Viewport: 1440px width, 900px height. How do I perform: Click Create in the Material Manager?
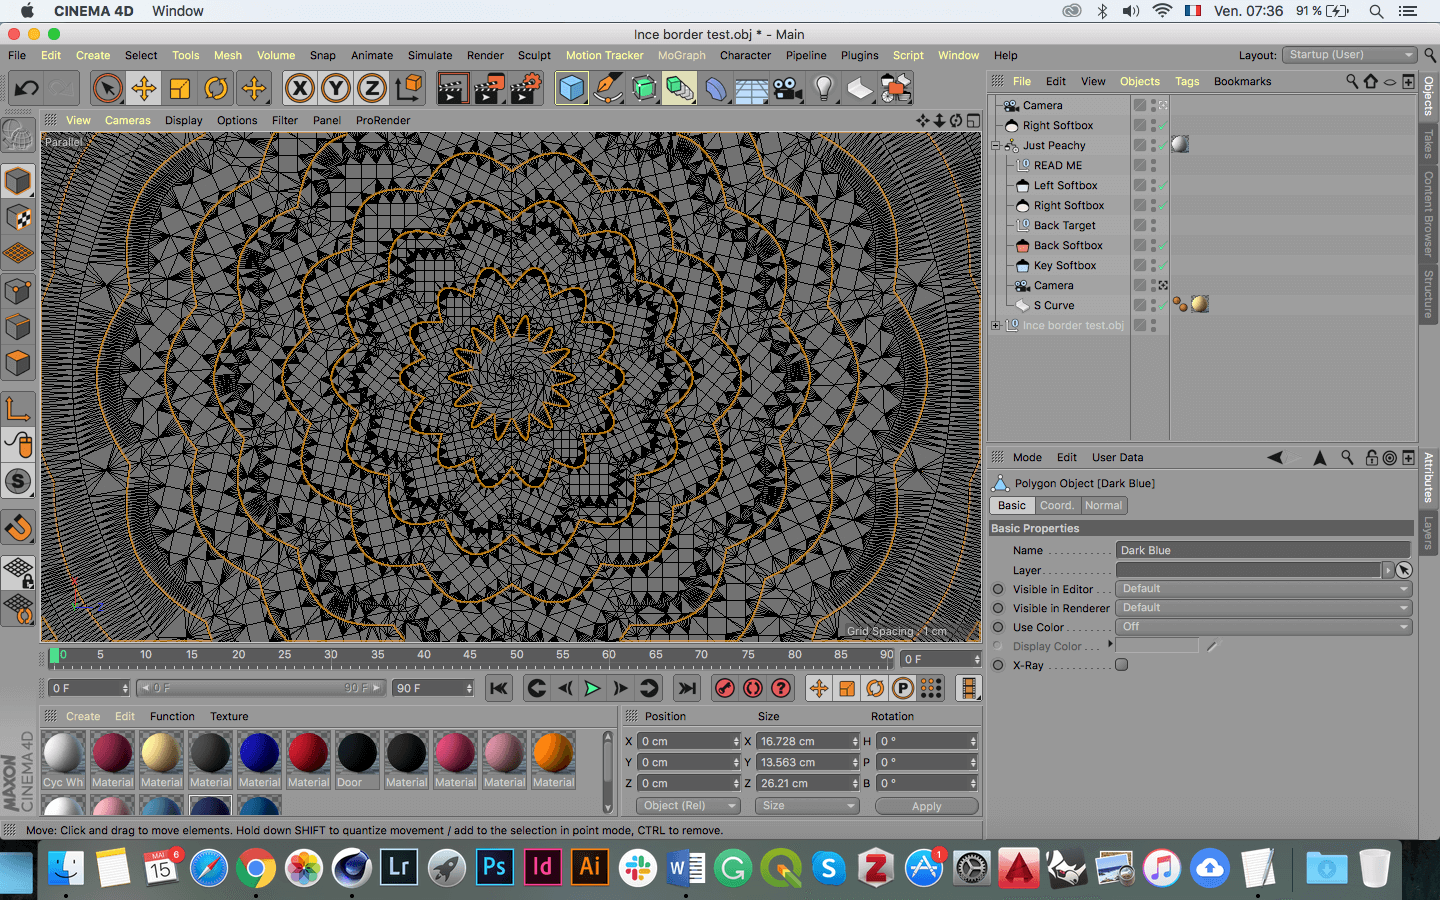[x=83, y=716]
